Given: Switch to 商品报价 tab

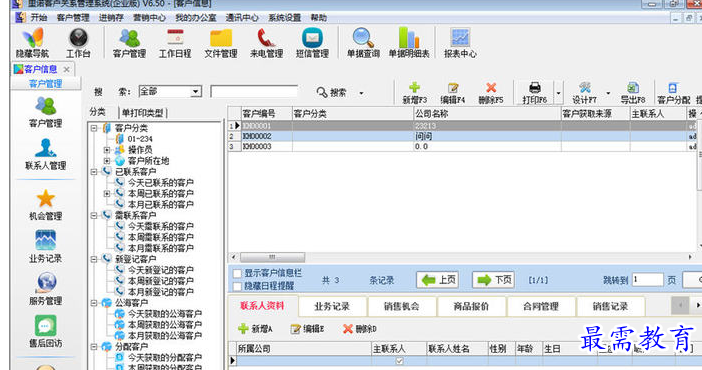Looking at the screenshot, I should [471, 306].
